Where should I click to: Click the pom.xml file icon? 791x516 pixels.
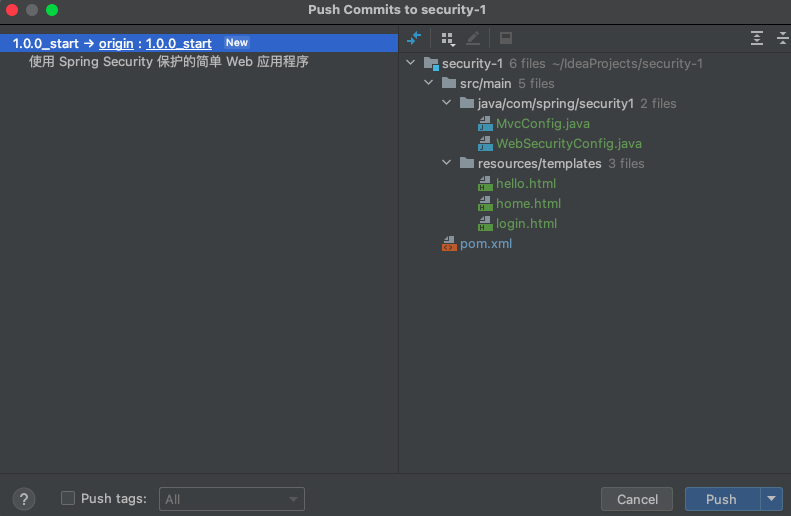coord(449,244)
